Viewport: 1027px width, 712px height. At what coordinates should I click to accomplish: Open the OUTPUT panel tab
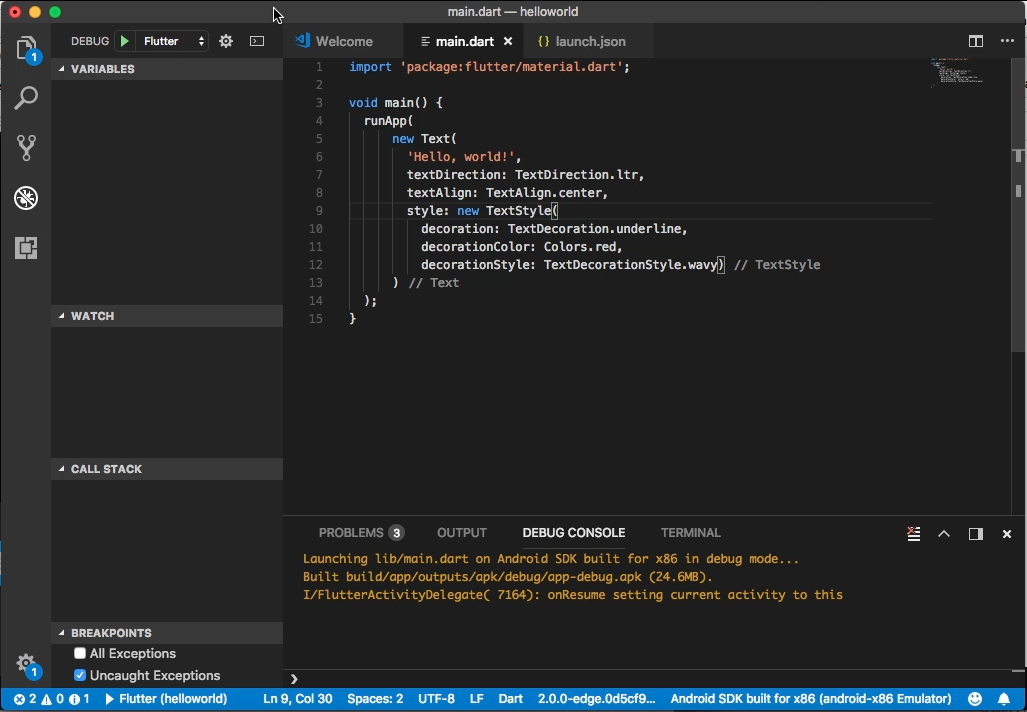coord(462,533)
